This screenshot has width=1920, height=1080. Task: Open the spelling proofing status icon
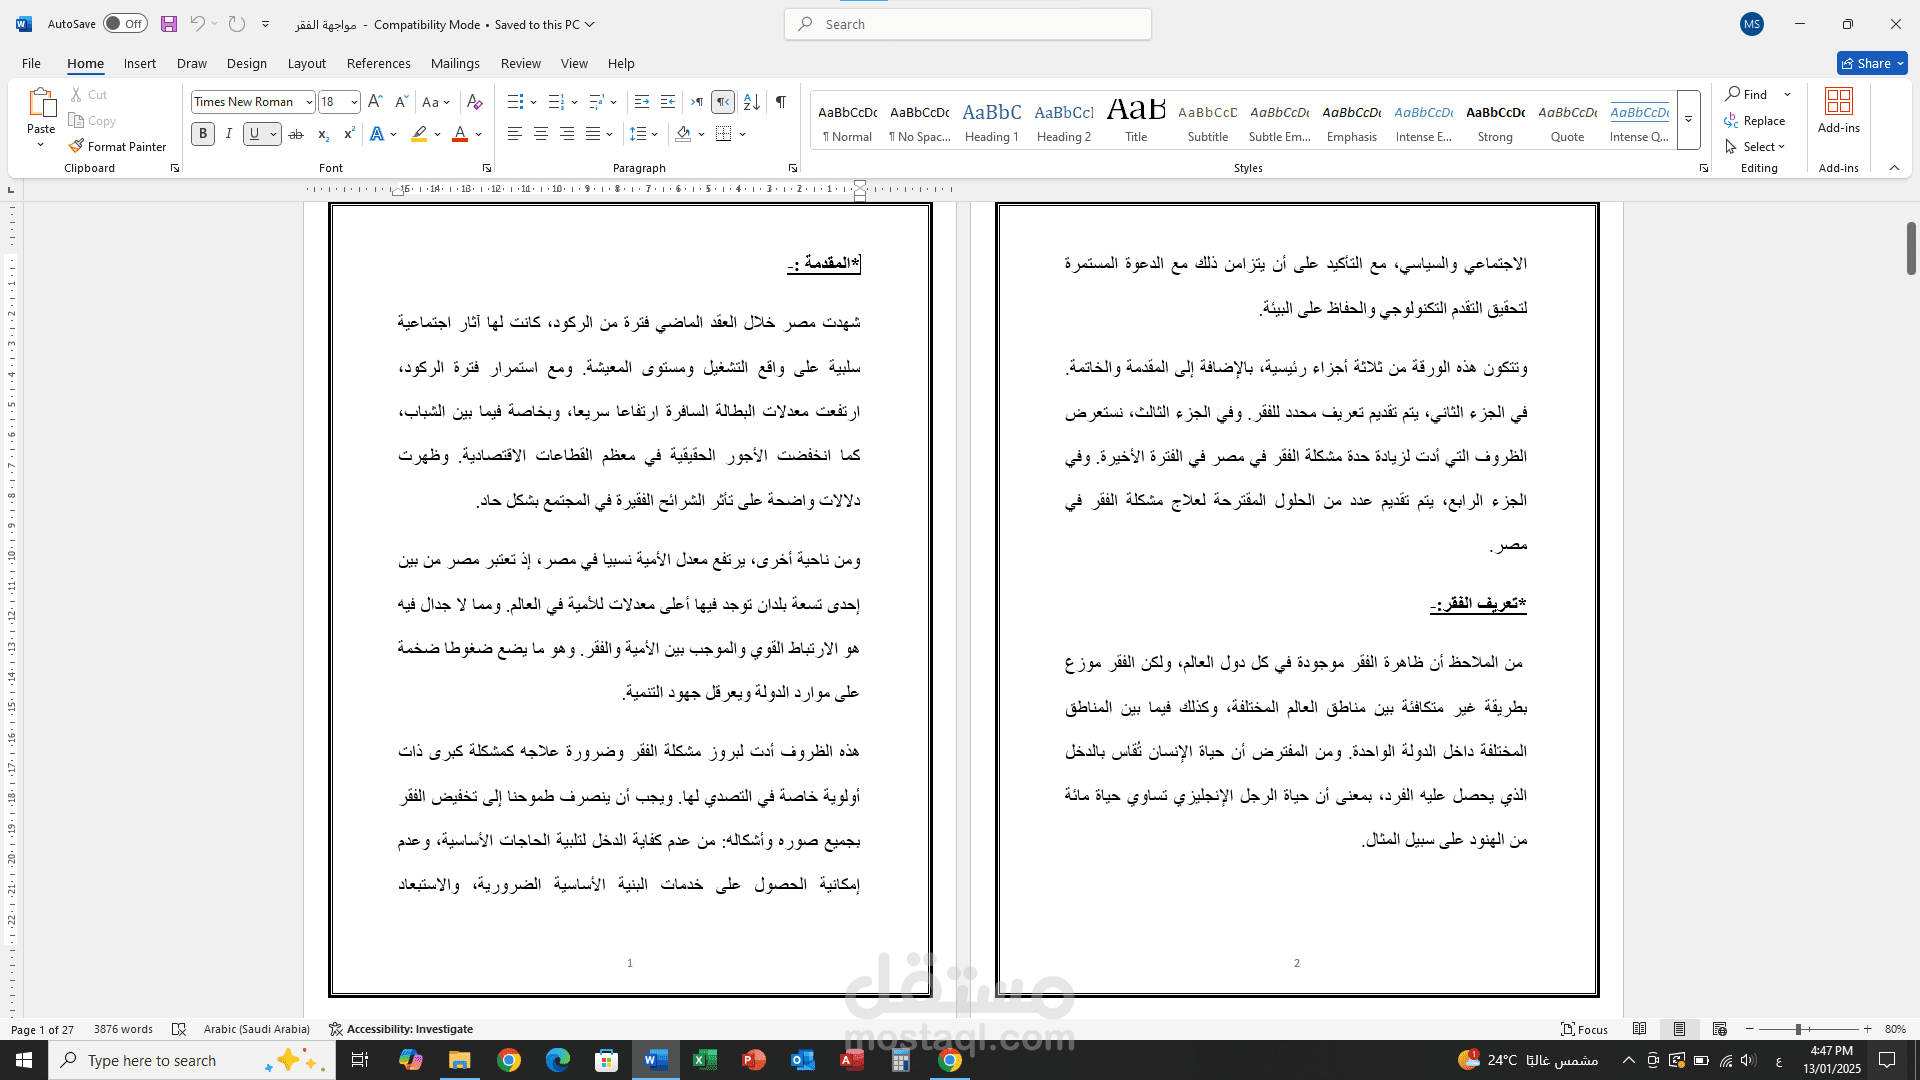coord(179,1029)
